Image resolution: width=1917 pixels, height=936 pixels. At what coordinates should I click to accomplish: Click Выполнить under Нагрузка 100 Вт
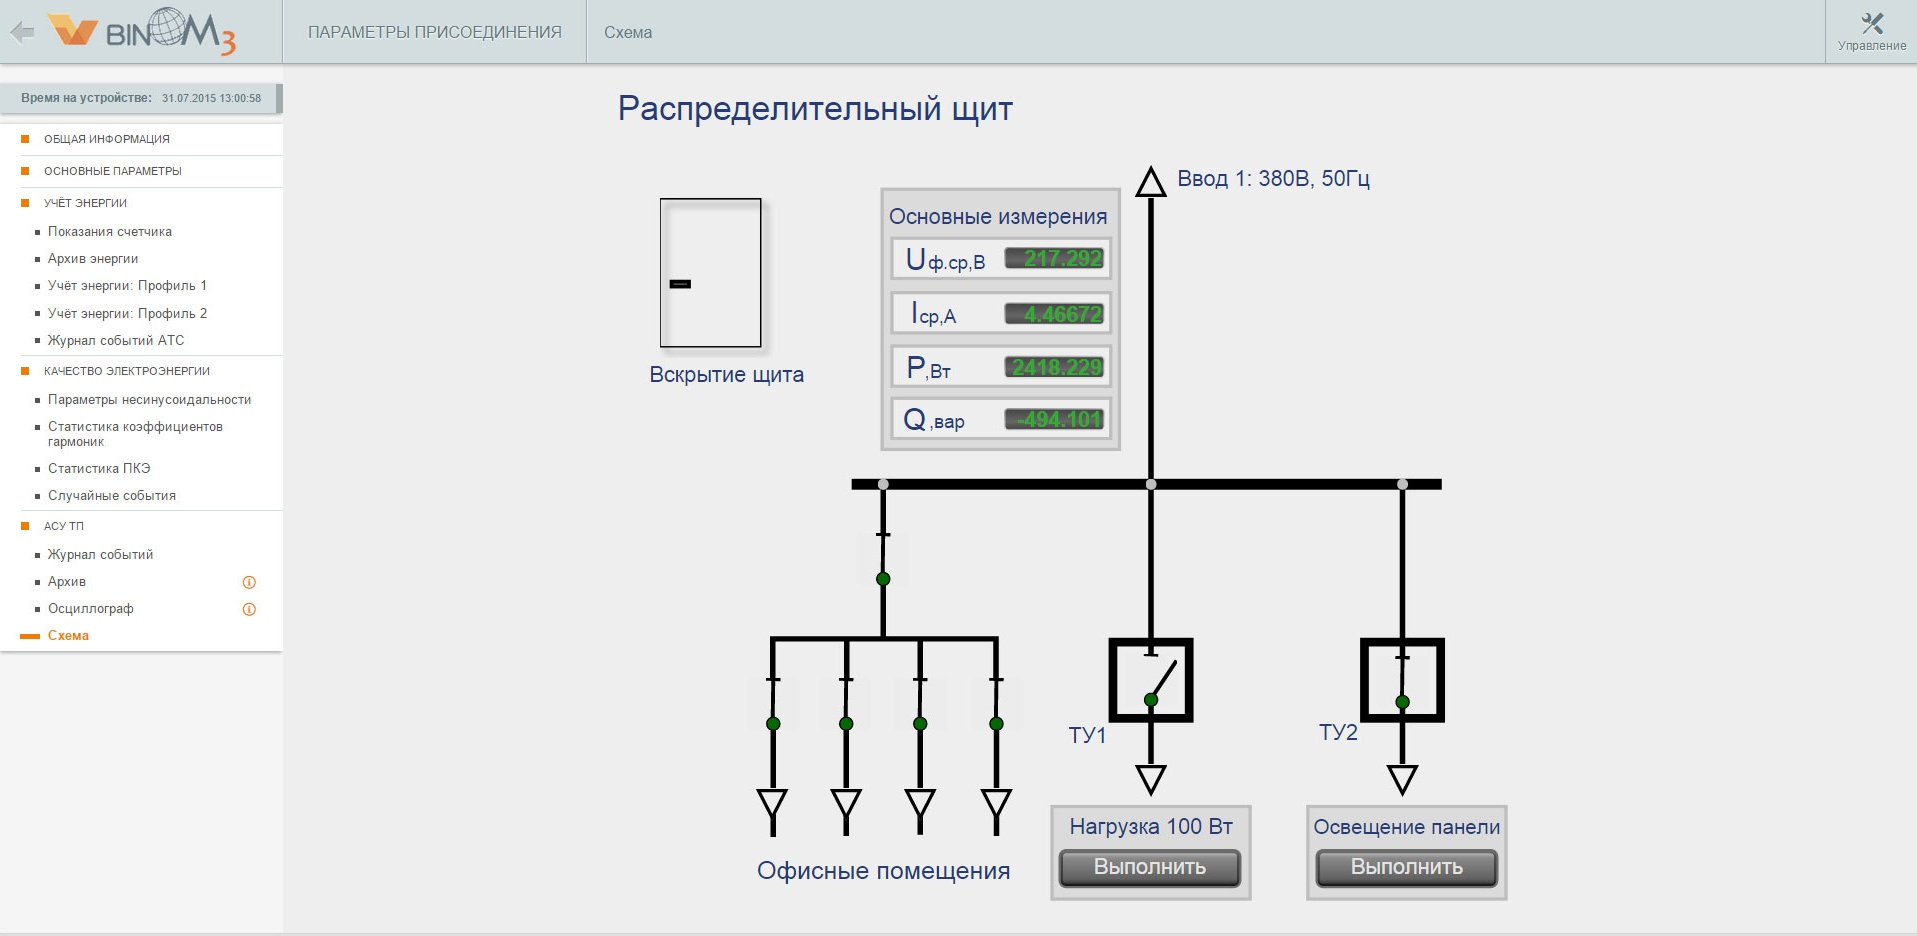pos(1150,867)
